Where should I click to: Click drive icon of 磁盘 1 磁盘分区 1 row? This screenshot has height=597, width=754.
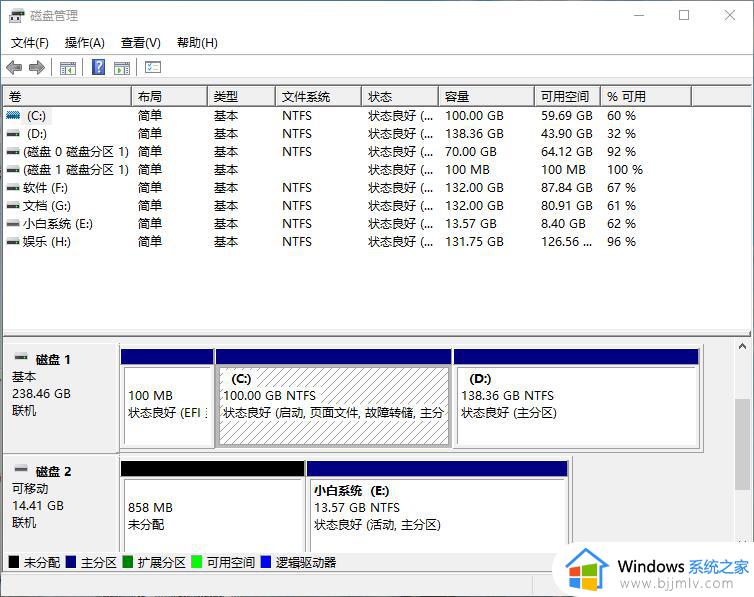13,170
